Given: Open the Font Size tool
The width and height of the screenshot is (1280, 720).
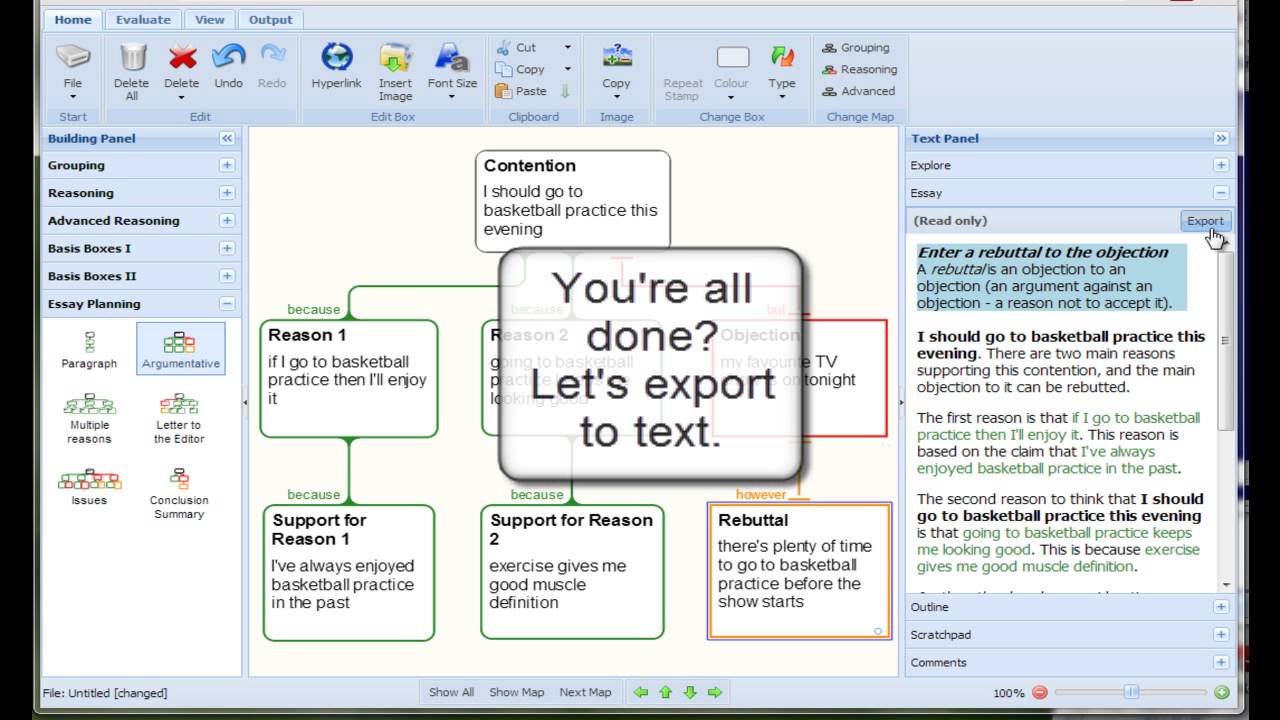Looking at the screenshot, I should click(x=452, y=57).
